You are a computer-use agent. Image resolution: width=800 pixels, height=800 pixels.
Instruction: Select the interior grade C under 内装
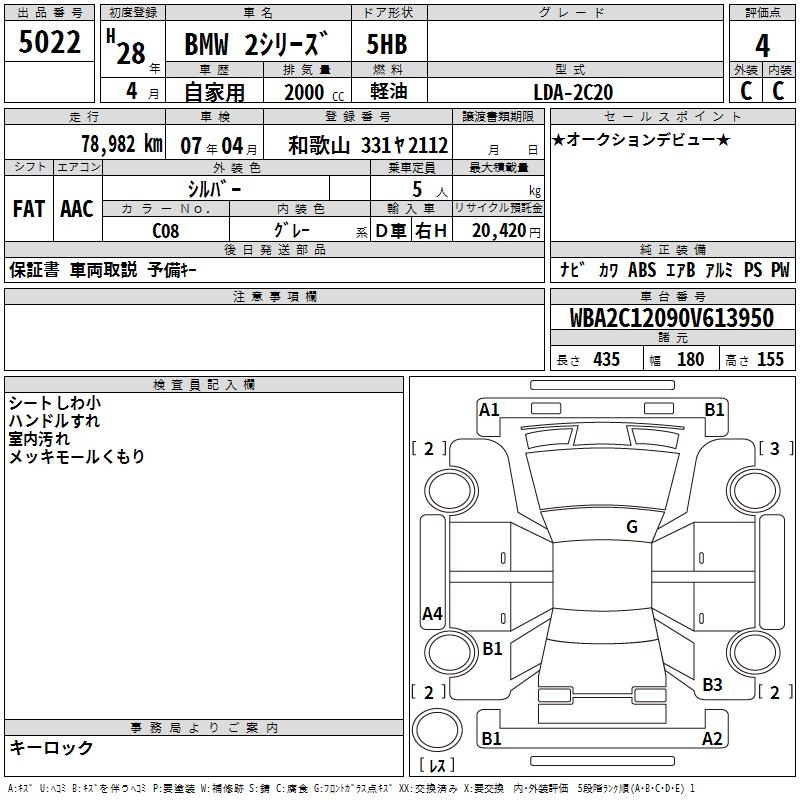tap(778, 90)
